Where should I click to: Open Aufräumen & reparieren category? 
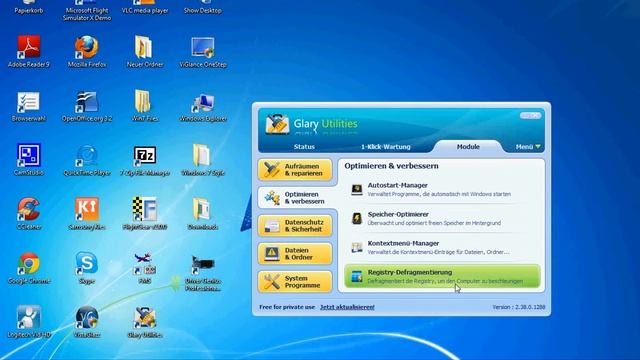[x=295, y=170]
